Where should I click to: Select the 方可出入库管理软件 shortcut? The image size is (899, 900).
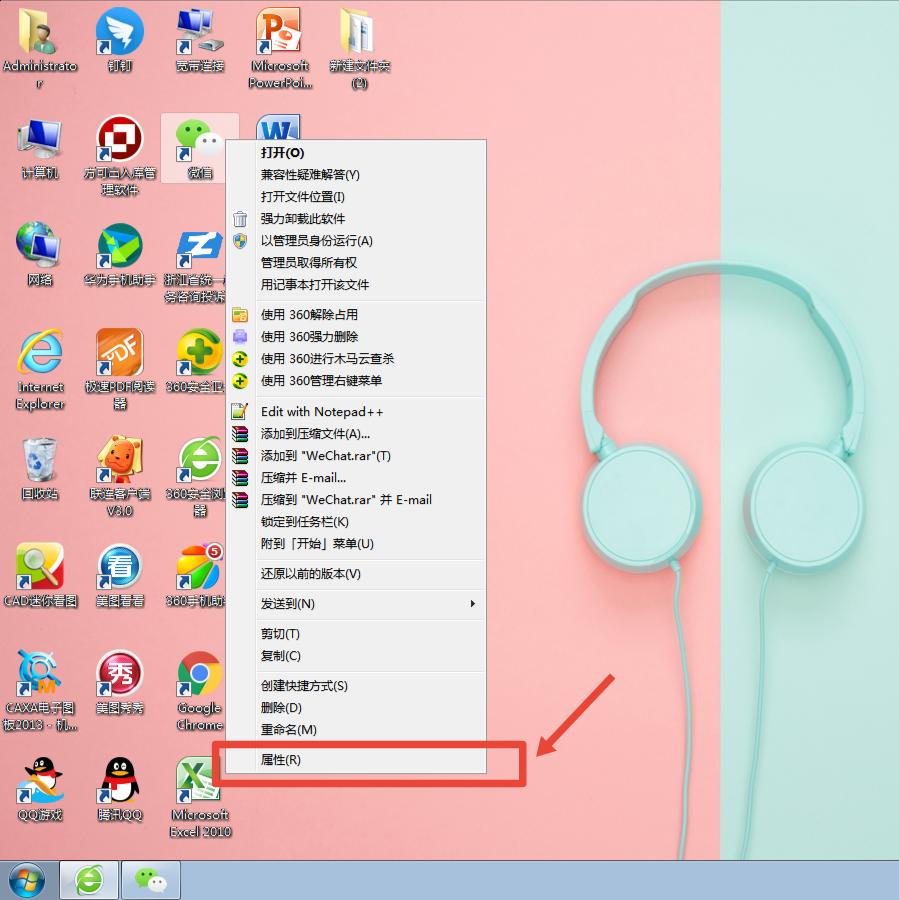(119, 156)
